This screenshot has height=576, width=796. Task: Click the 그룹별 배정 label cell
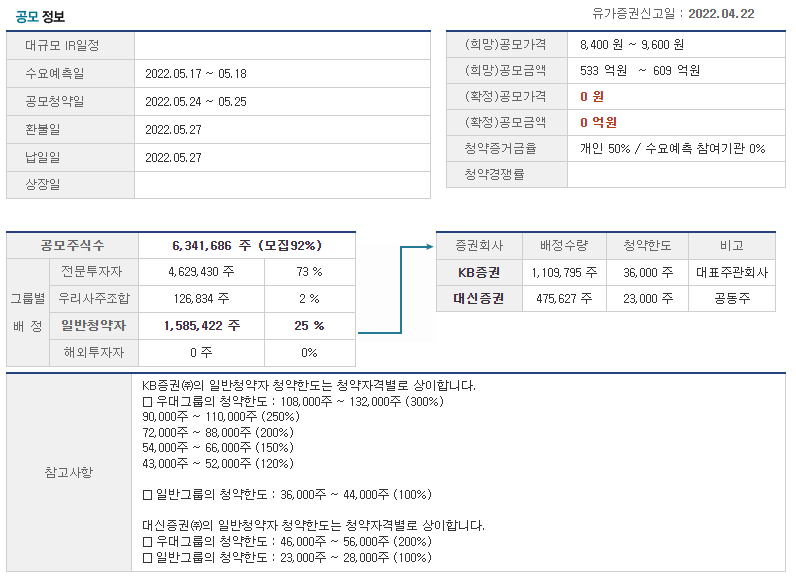click(28, 313)
